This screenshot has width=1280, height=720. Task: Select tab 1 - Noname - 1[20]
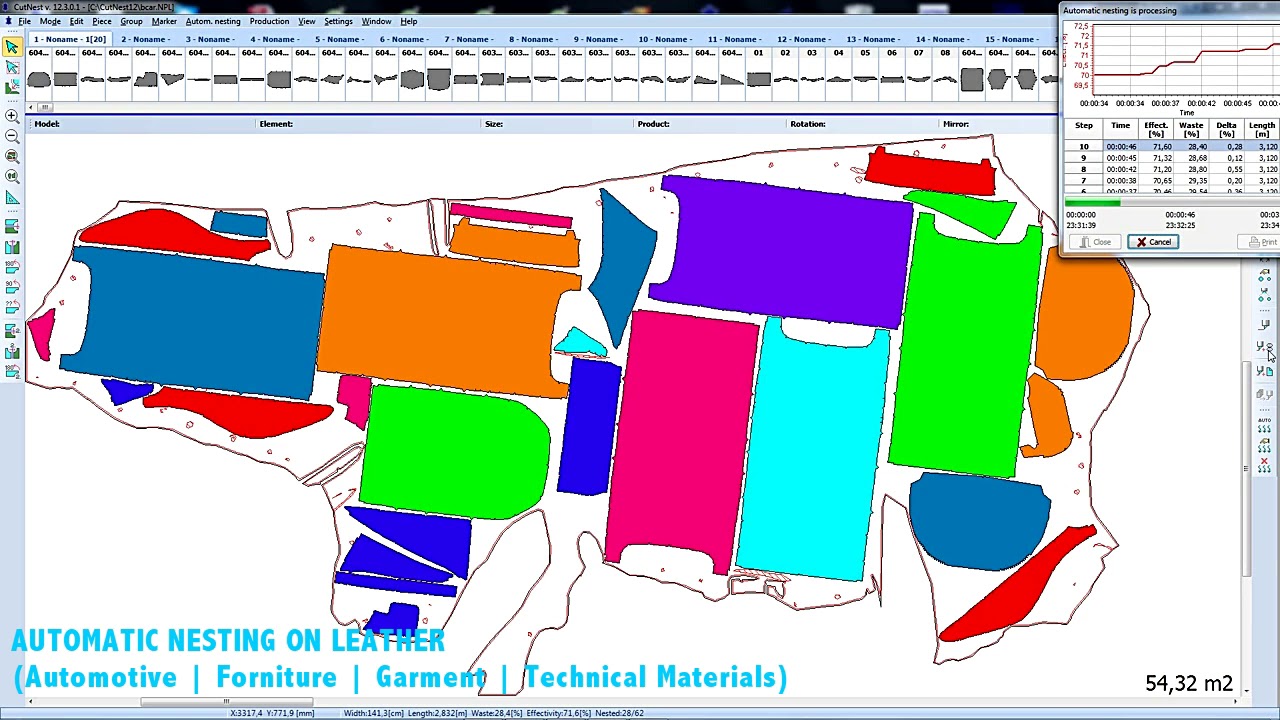point(69,39)
